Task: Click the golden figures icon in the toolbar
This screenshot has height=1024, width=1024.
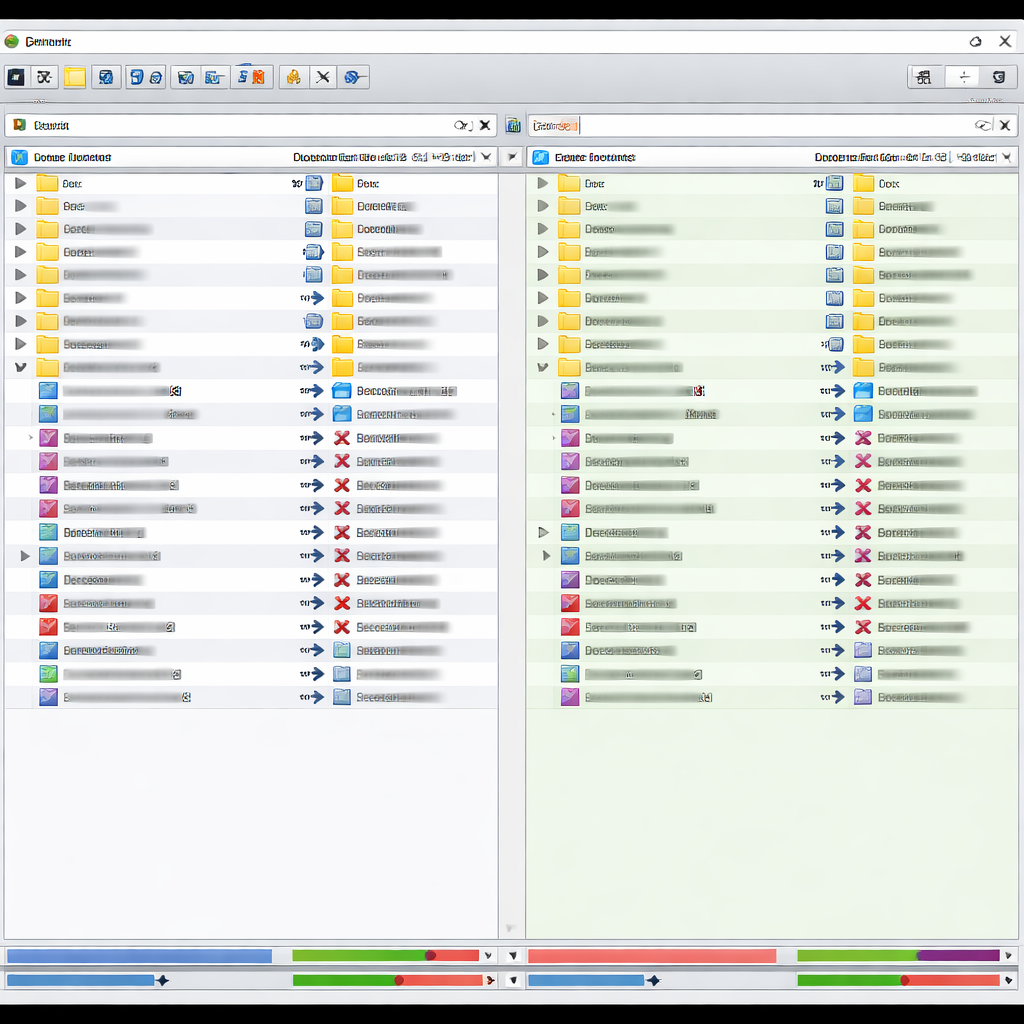Action: pyautogui.click(x=293, y=77)
